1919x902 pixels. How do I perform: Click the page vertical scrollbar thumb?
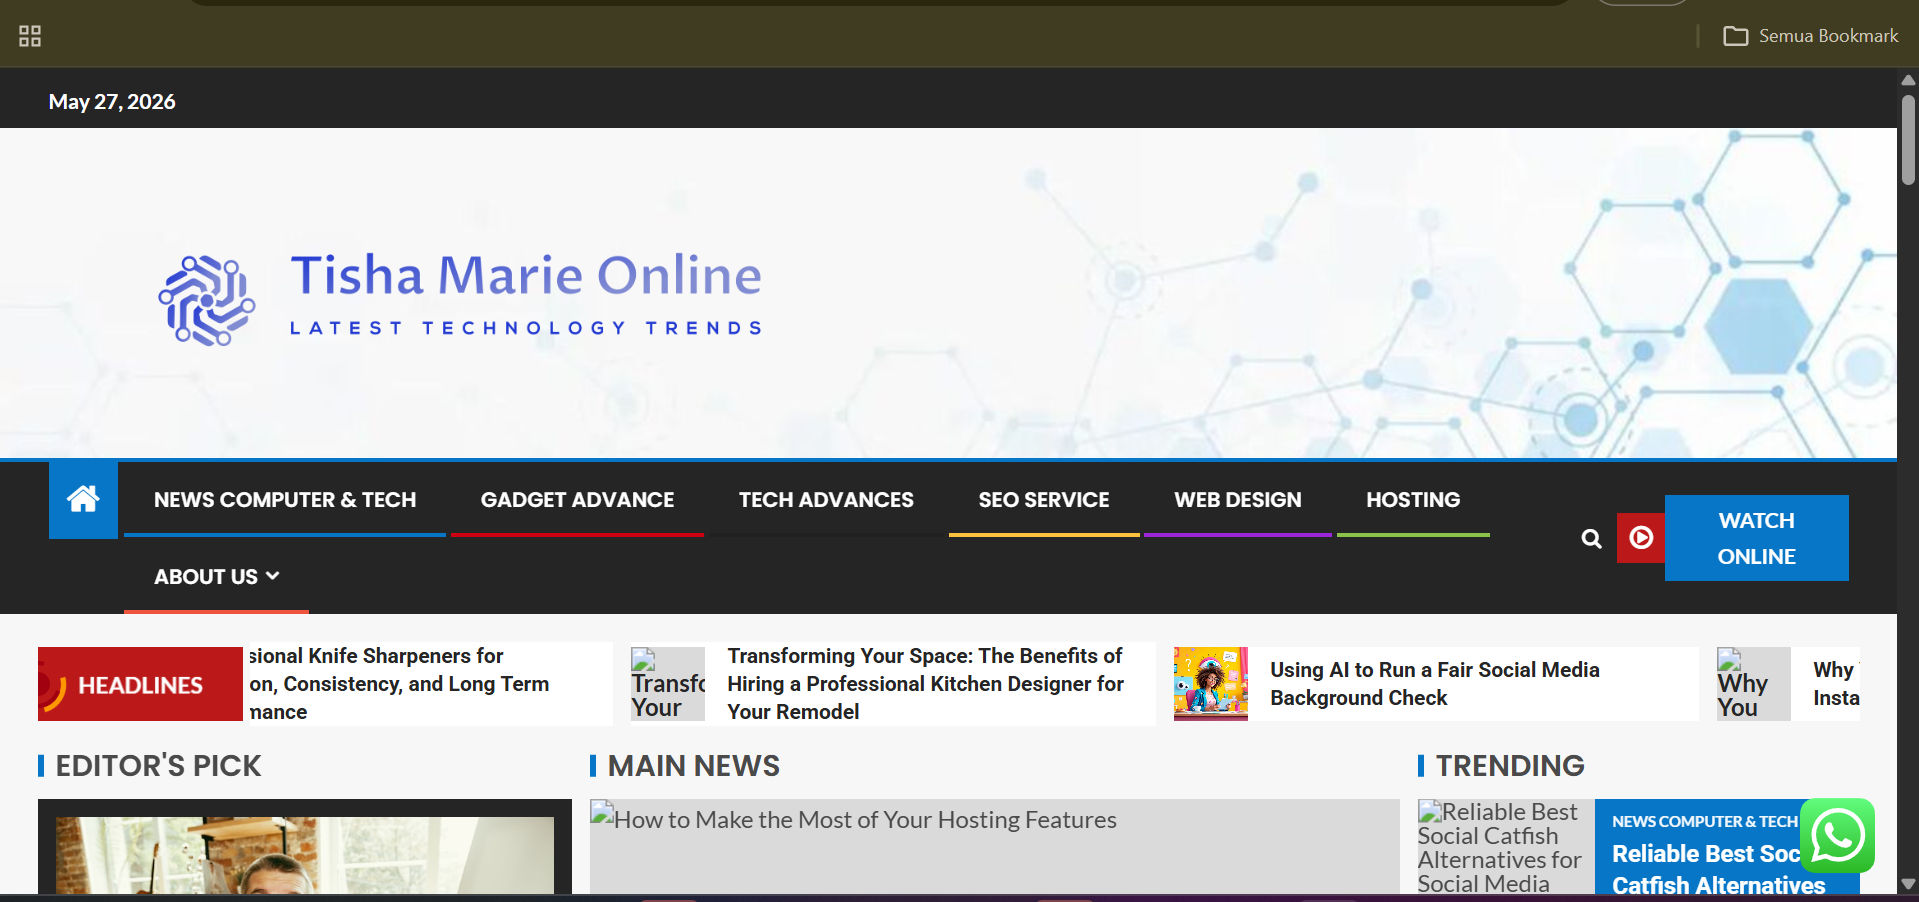point(1908,140)
